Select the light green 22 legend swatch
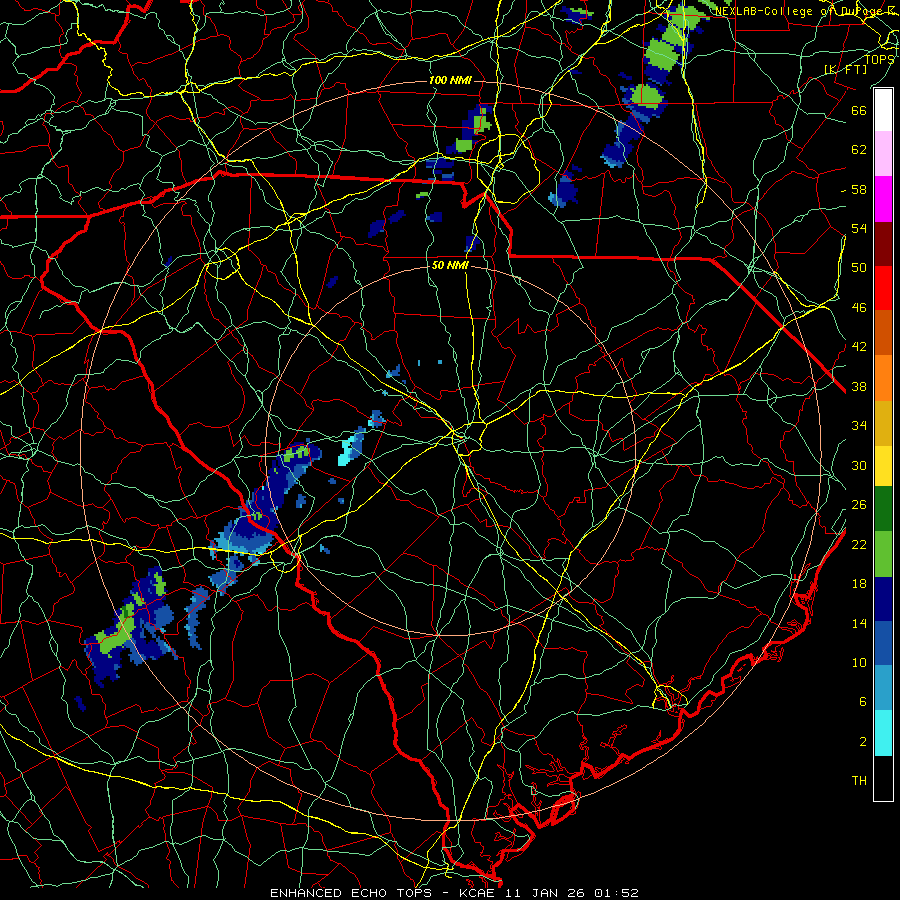Screen dimensions: 900x900 click(883, 554)
